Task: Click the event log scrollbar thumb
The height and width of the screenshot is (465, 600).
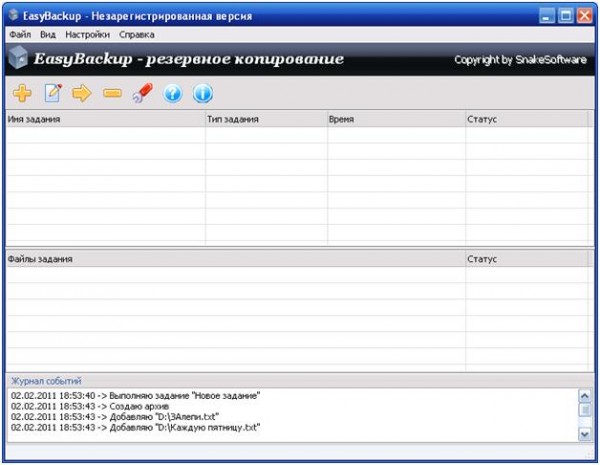Action: pos(585,410)
